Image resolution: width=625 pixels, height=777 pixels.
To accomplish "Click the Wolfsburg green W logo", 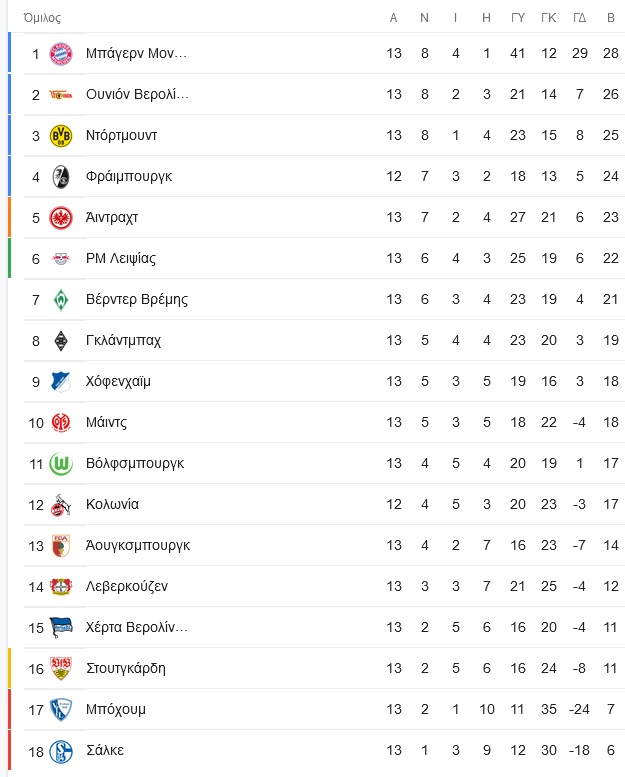I will point(60,464).
